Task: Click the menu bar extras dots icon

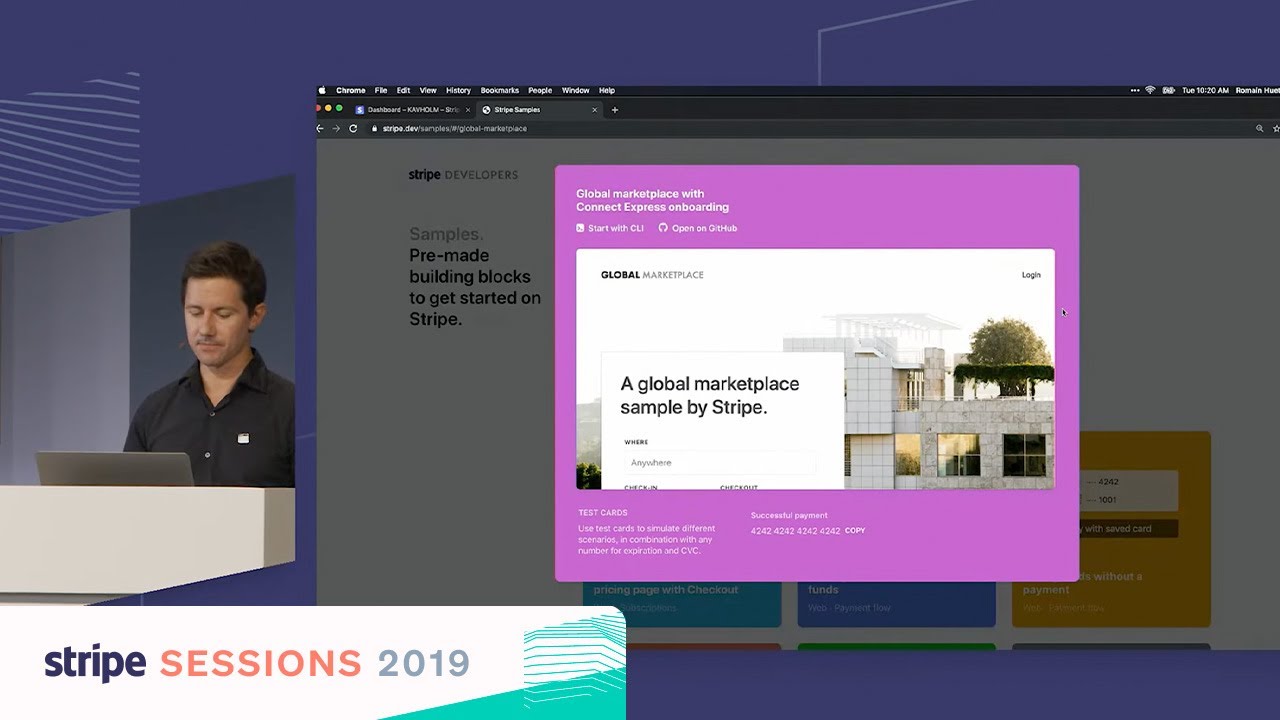Action: click(x=1135, y=90)
